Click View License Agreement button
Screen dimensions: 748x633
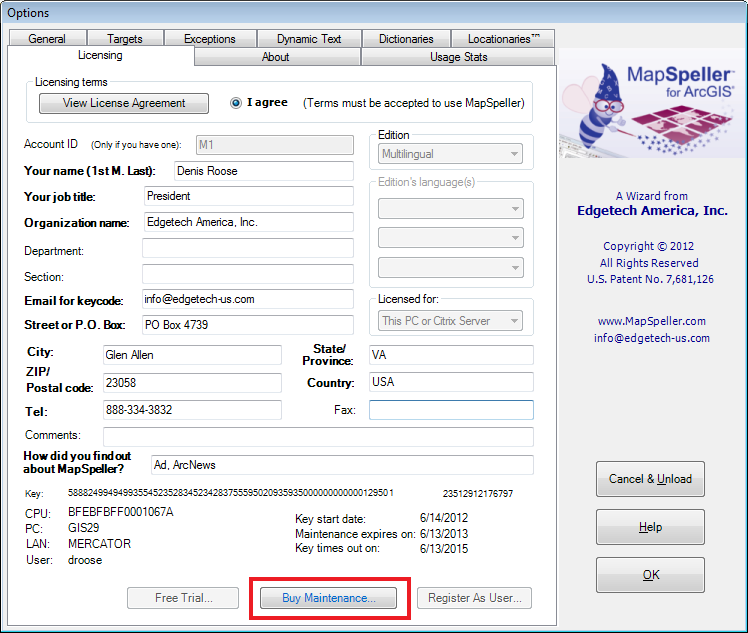124,103
